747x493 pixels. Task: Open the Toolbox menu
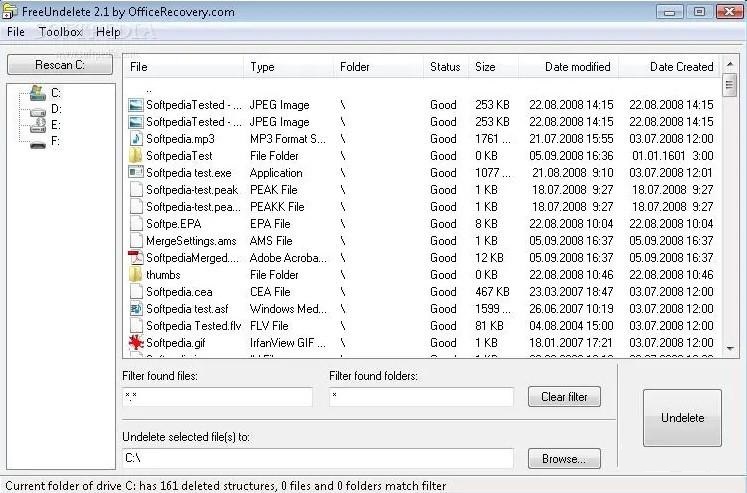click(60, 32)
